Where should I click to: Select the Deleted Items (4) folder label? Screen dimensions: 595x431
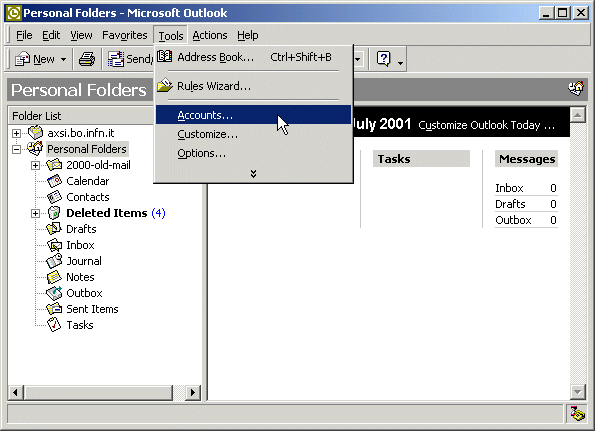pos(116,213)
